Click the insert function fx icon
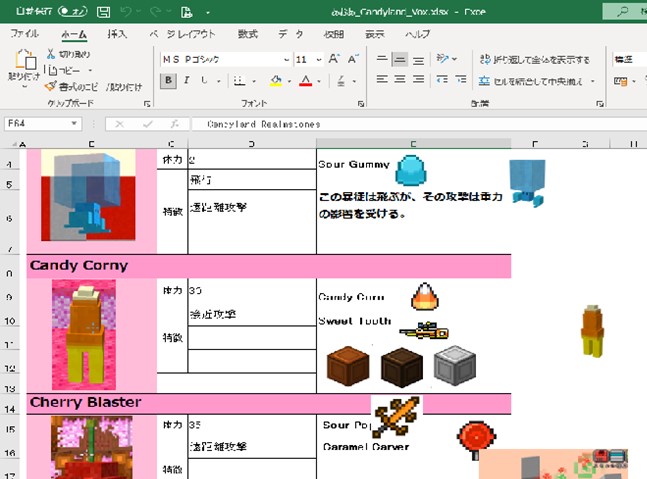Viewport: 647px width, 479px height. click(x=175, y=124)
